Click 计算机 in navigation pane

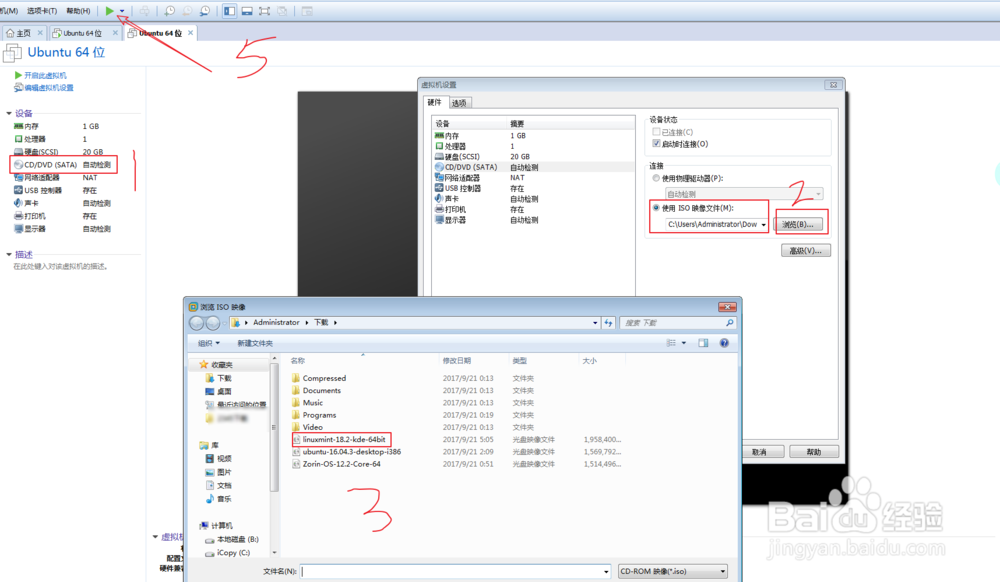[x=221, y=526]
